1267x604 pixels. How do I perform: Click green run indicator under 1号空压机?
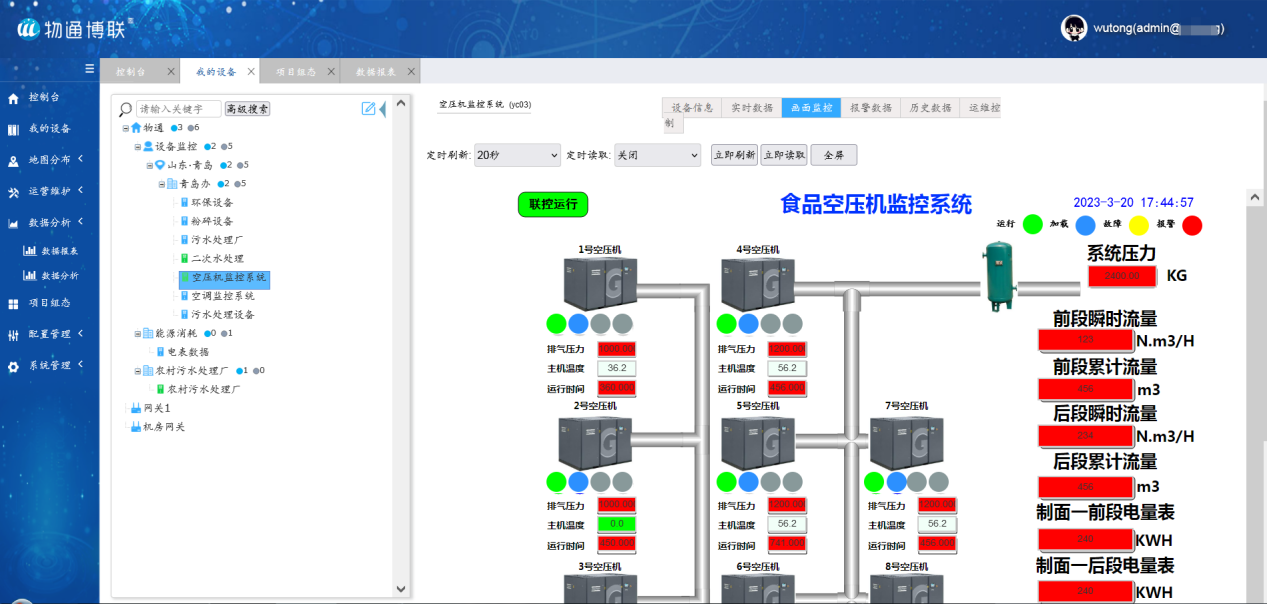[x=556, y=323]
